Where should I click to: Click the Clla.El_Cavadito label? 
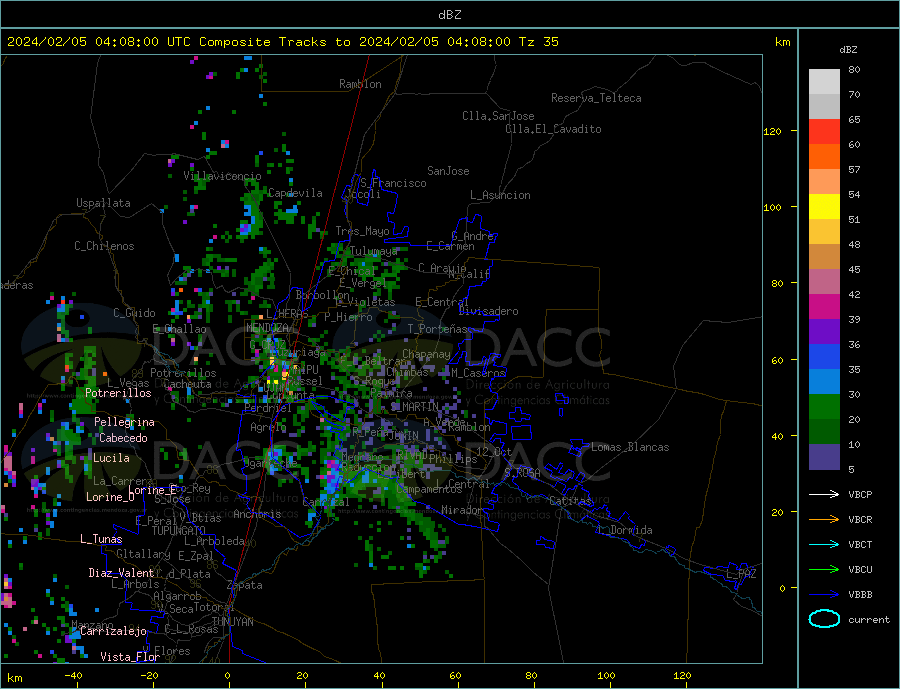[553, 129]
